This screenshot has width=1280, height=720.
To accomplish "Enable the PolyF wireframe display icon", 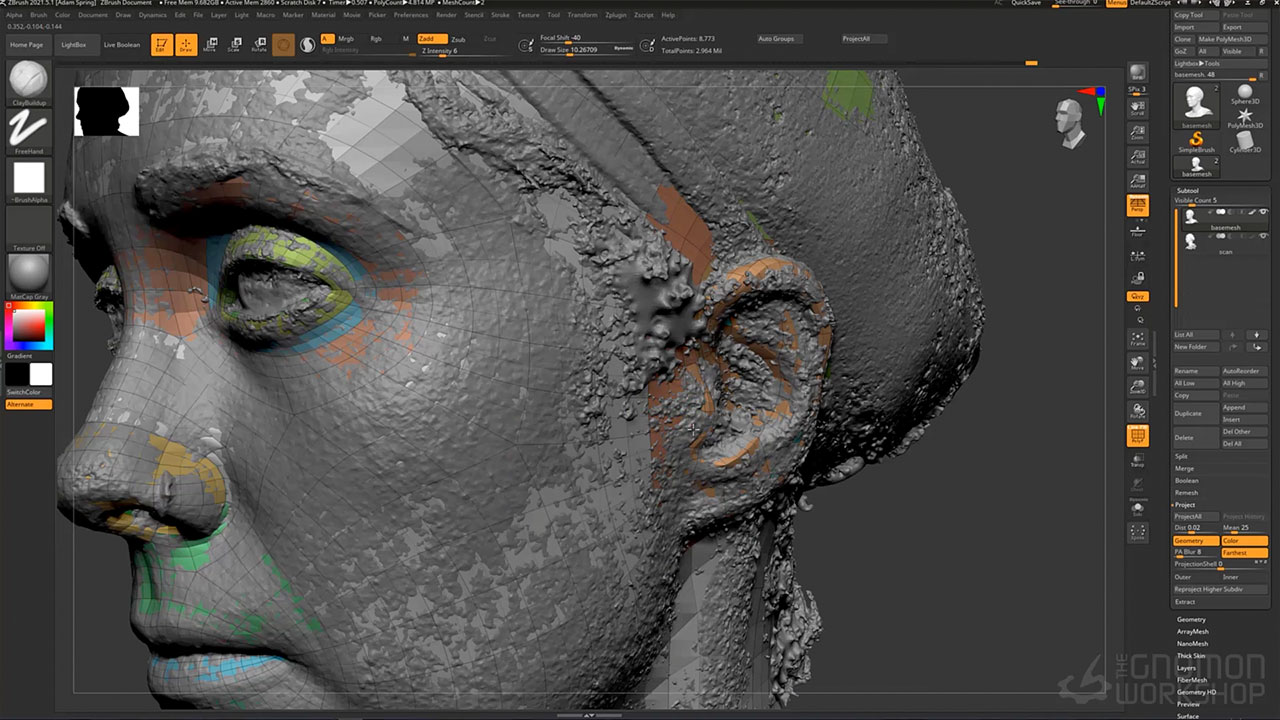I will tap(1137, 435).
